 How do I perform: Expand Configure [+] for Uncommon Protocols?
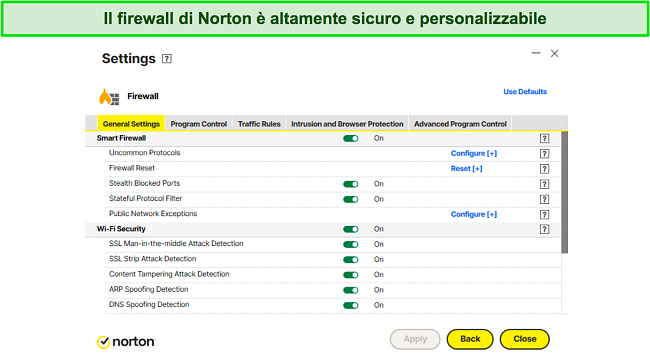click(x=474, y=153)
